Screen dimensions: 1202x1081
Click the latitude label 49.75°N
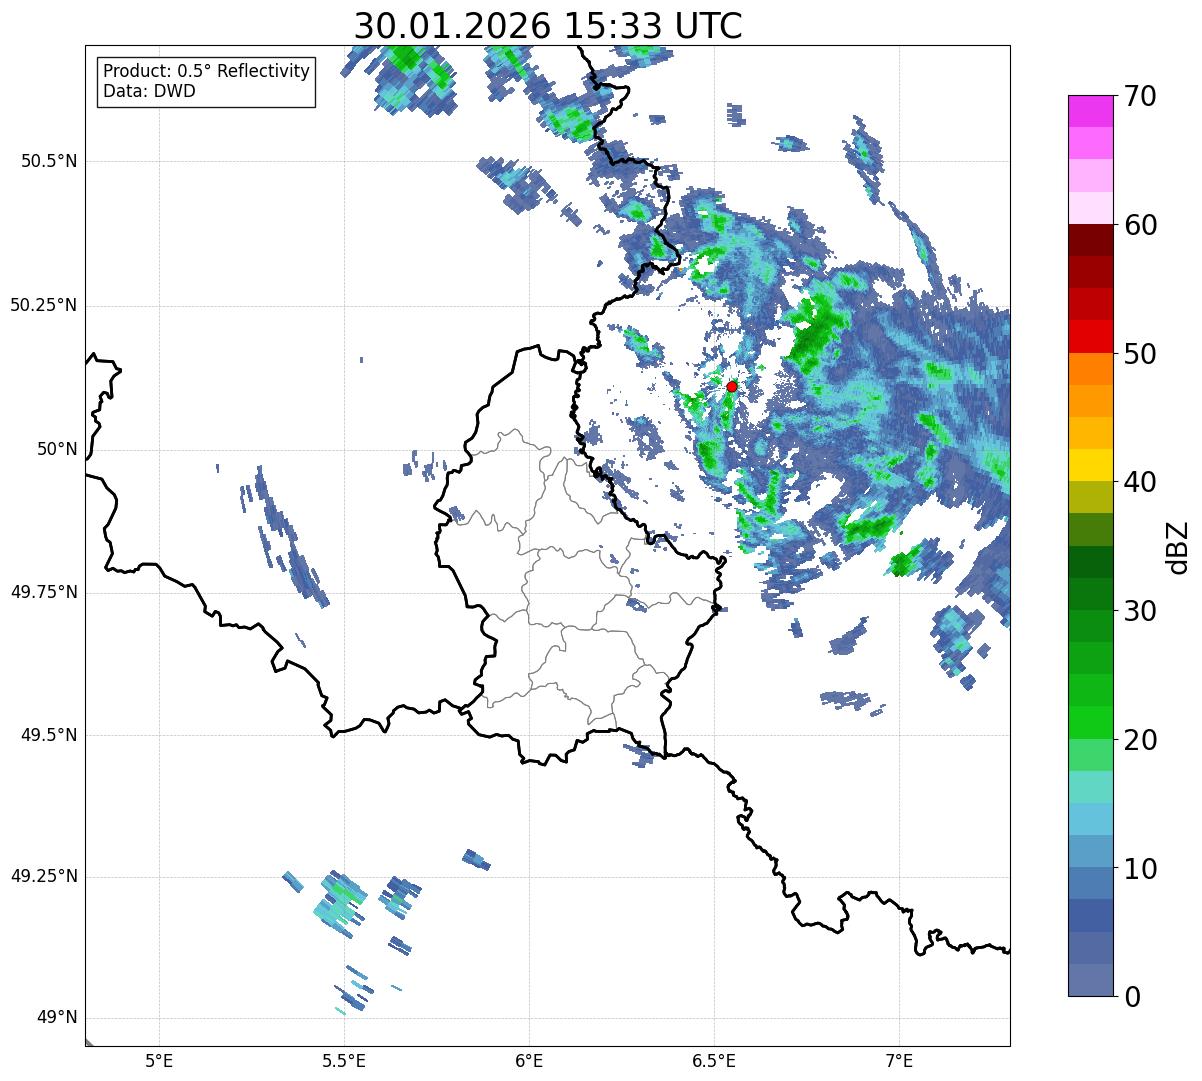tap(44, 592)
